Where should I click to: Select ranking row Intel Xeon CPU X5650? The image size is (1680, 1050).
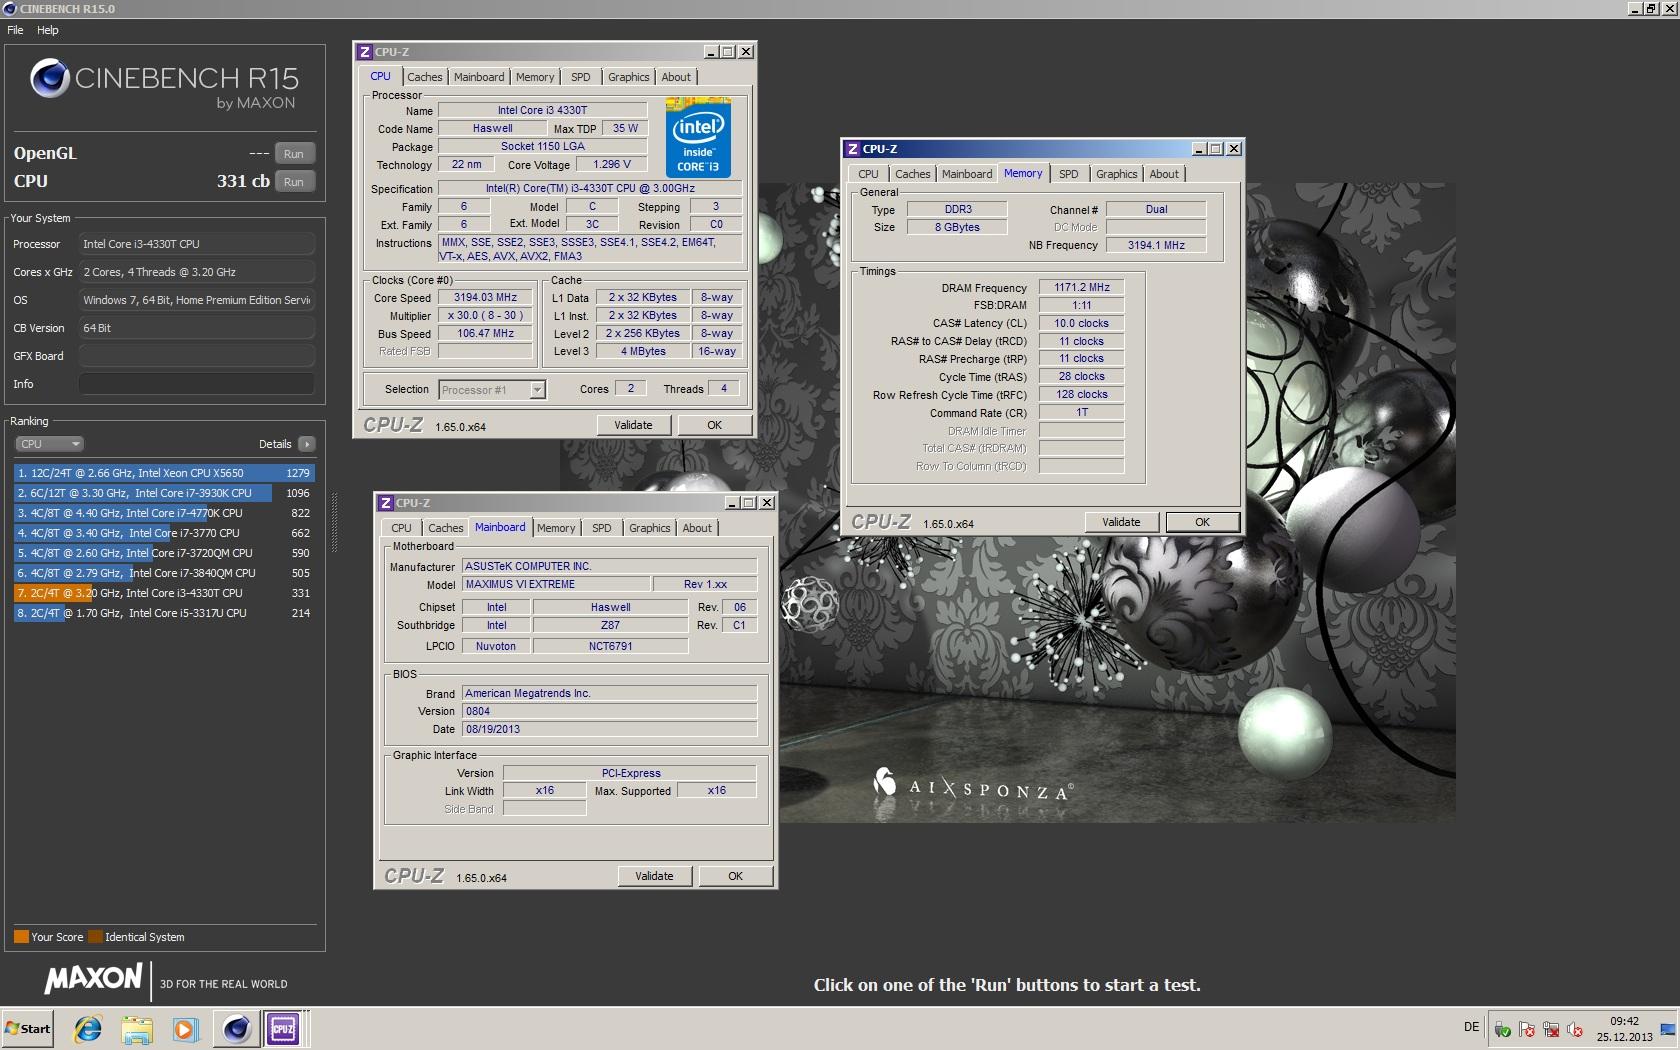(164, 473)
